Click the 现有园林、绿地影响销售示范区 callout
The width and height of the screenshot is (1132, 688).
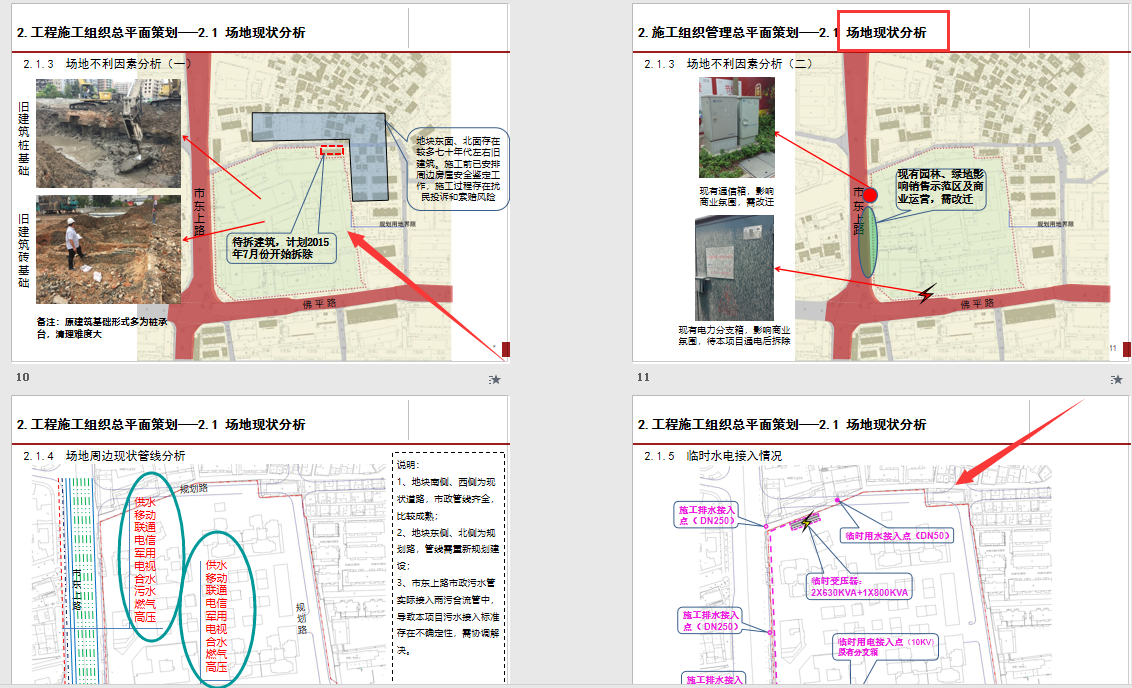941,187
